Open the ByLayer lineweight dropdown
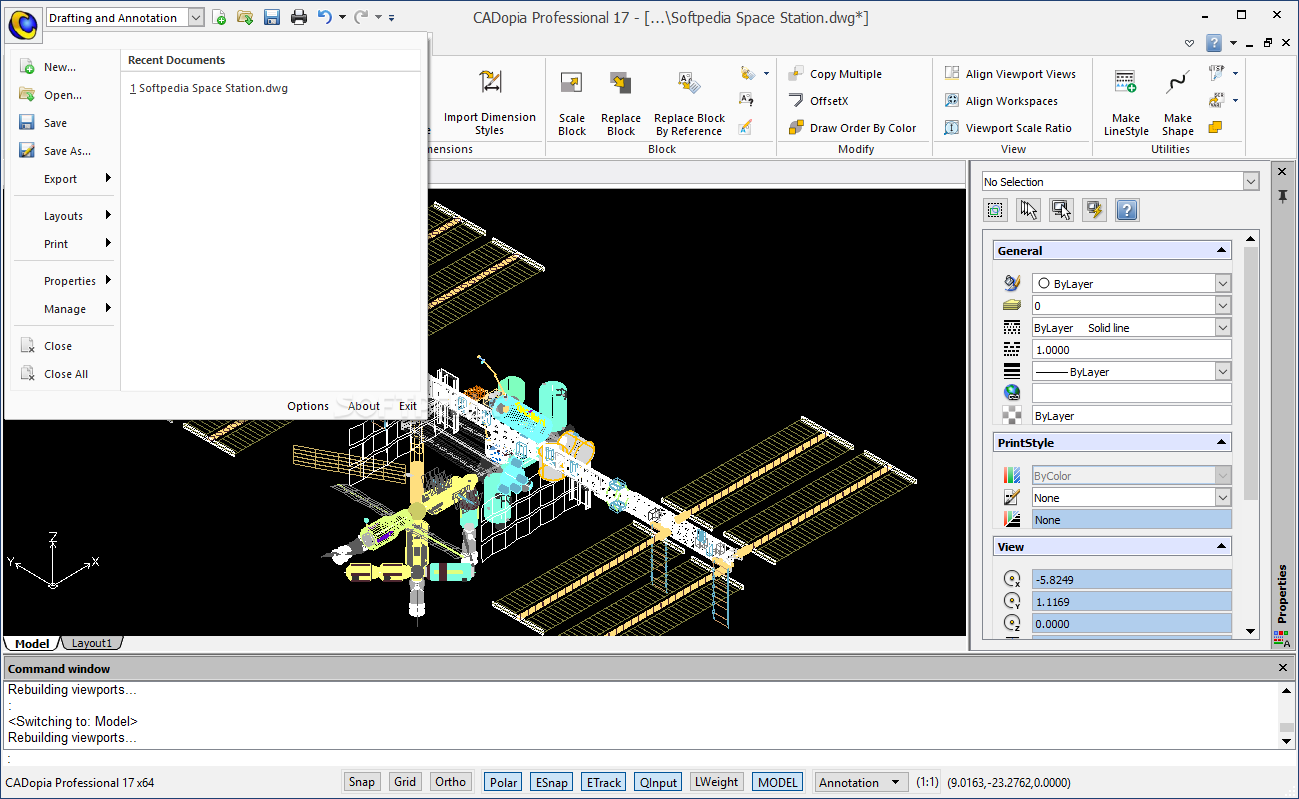 pyautogui.click(x=1223, y=371)
